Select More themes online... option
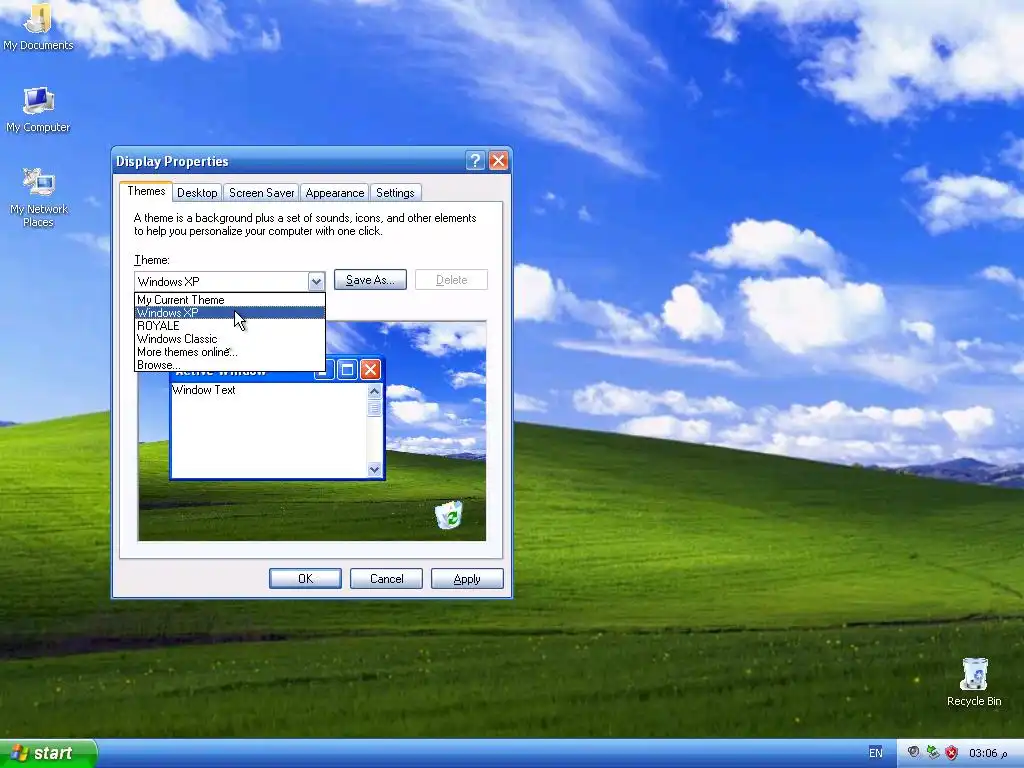This screenshot has height=768, width=1024. point(229,352)
